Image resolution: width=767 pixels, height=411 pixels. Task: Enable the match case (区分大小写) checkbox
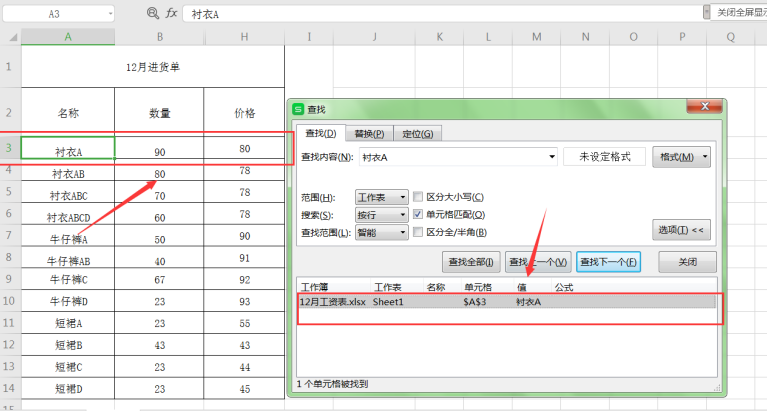pos(418,197)
